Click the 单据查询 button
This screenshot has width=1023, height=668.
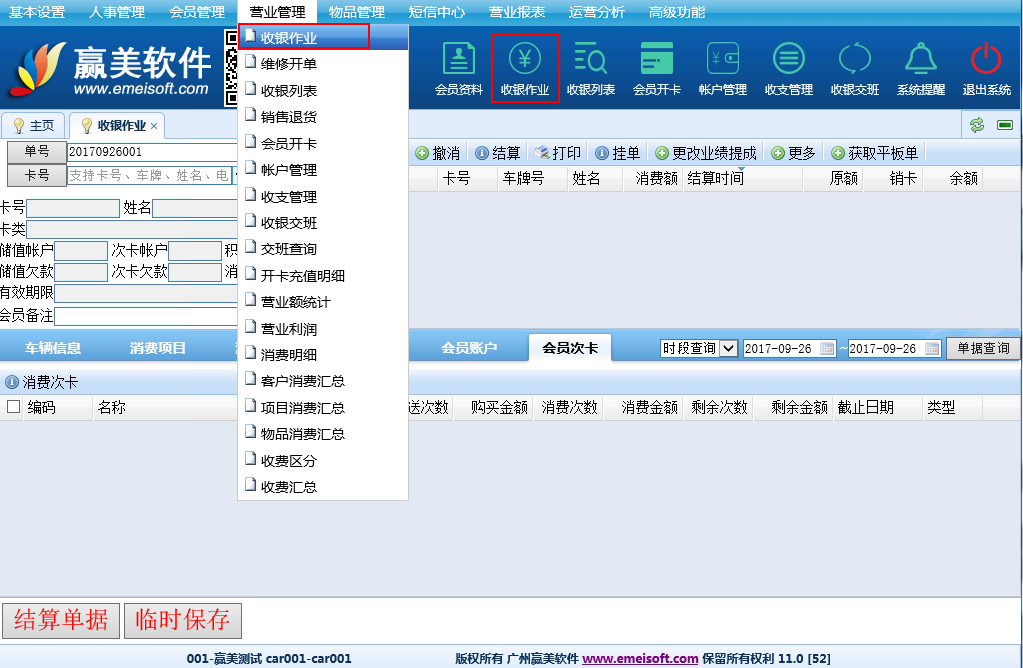(983, 348)
